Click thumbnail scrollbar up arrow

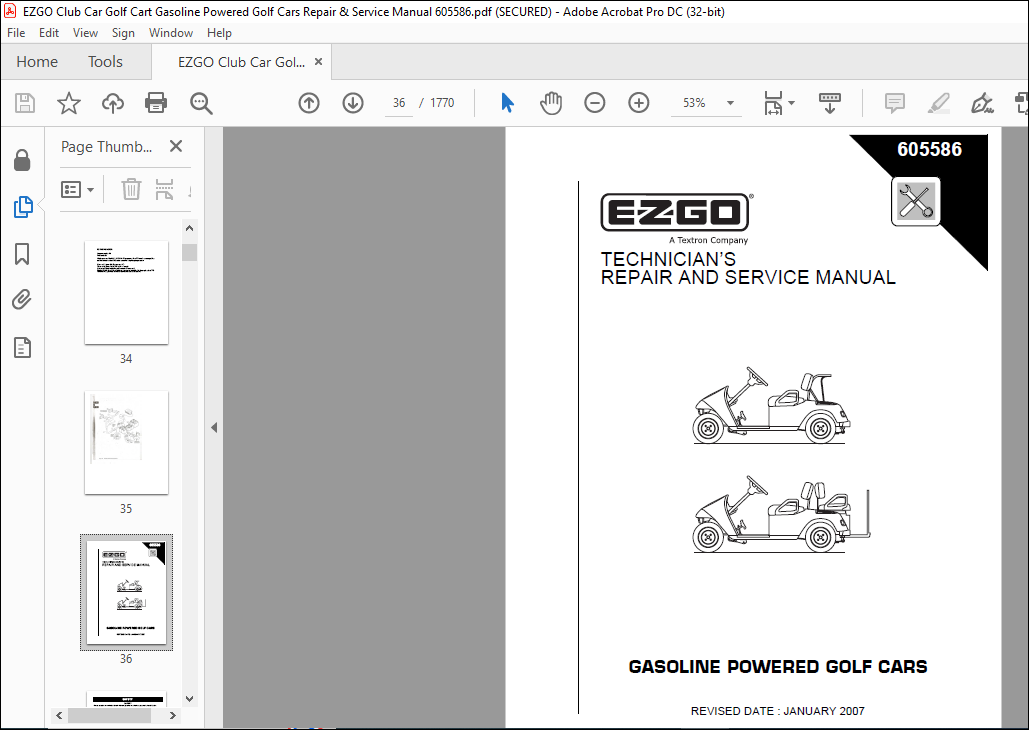click(190, 228)
